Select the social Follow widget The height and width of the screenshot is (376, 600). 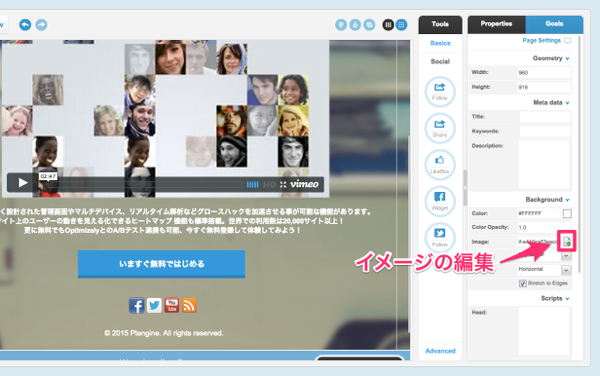[x=440, y=92]
